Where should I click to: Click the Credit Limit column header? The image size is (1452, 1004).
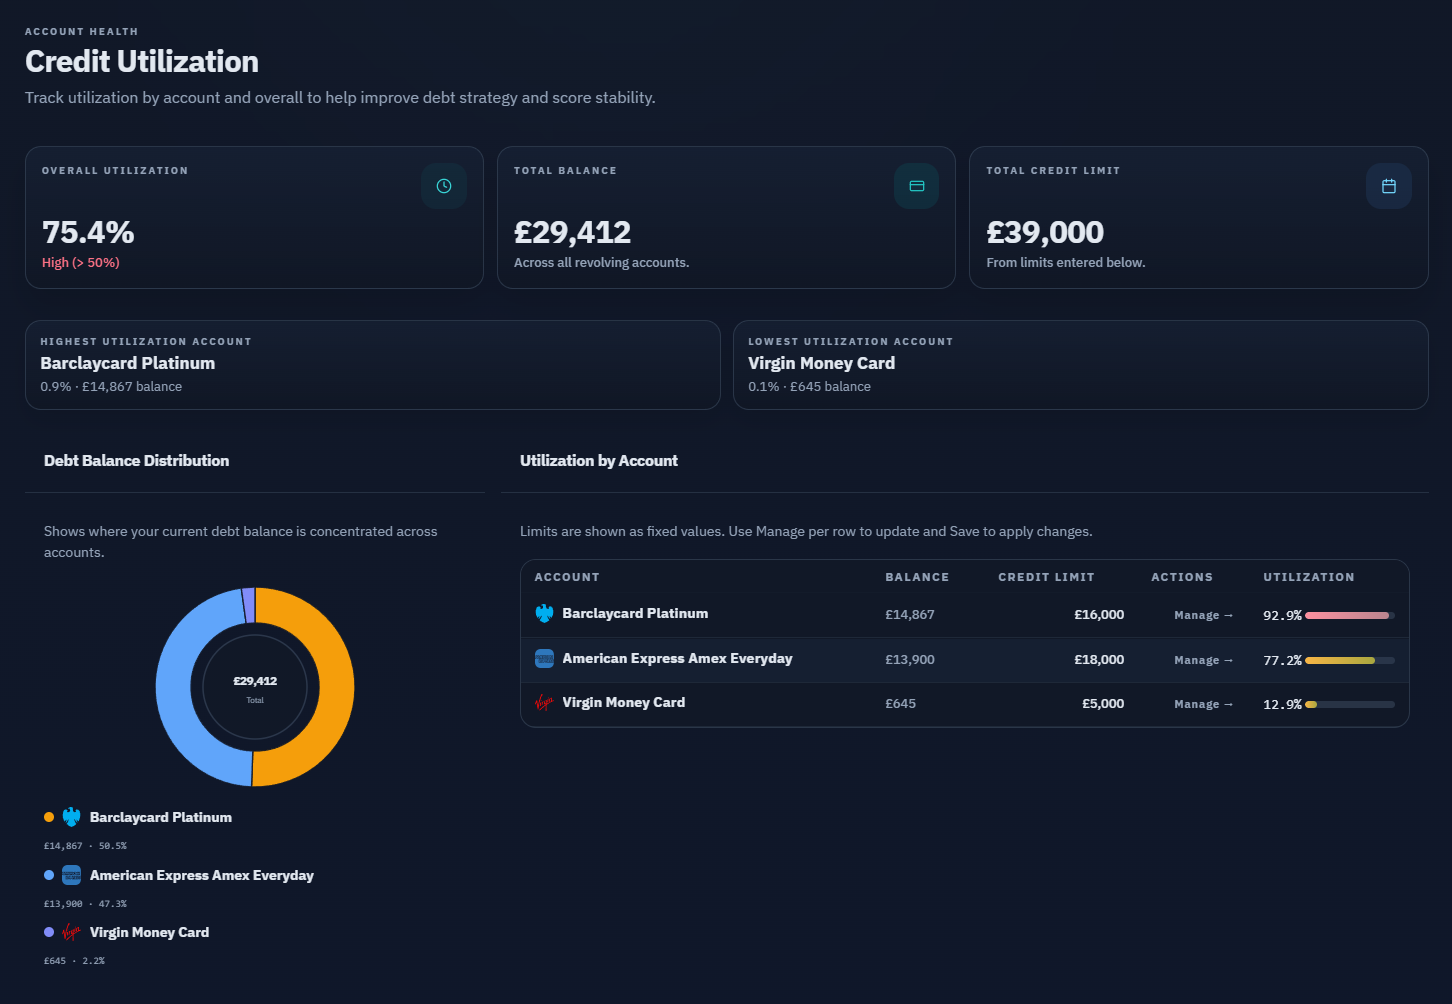tap(1046, 577)
